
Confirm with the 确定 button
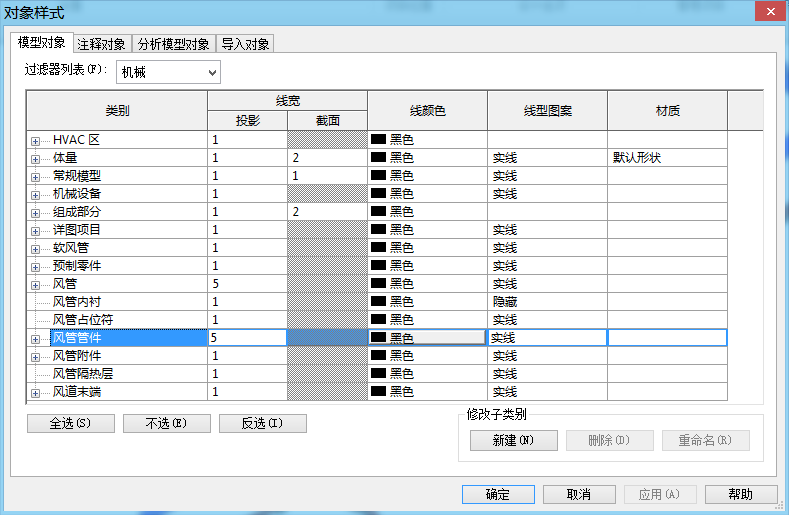click(x=498, y=494)
